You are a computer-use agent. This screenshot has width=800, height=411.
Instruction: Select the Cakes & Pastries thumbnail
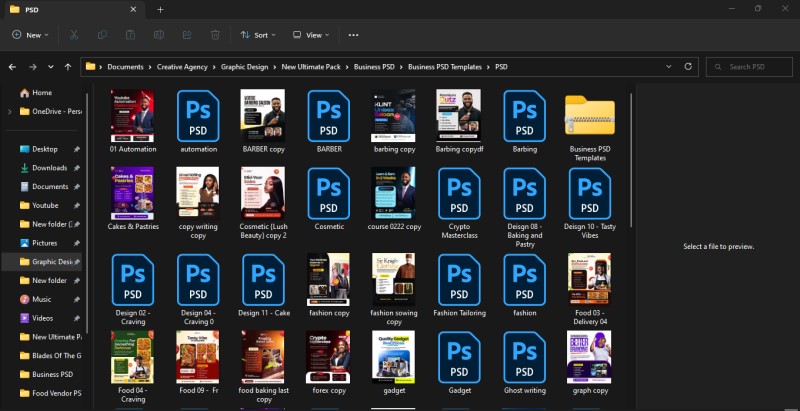pos(132,193)
